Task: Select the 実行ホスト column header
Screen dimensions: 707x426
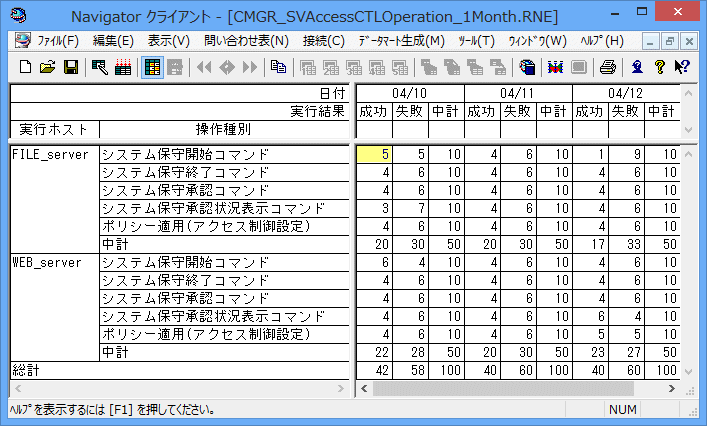Action: [54, 129]
